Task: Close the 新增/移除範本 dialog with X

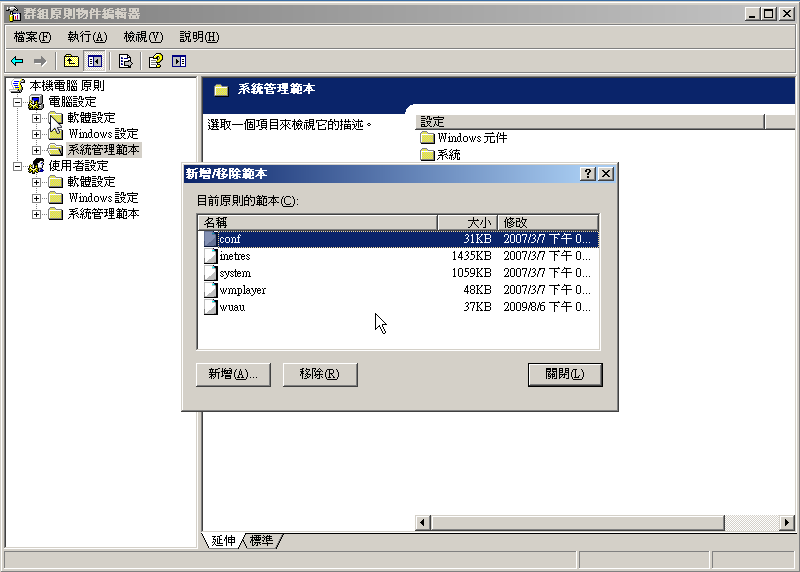Action: [x=606, y=174]
